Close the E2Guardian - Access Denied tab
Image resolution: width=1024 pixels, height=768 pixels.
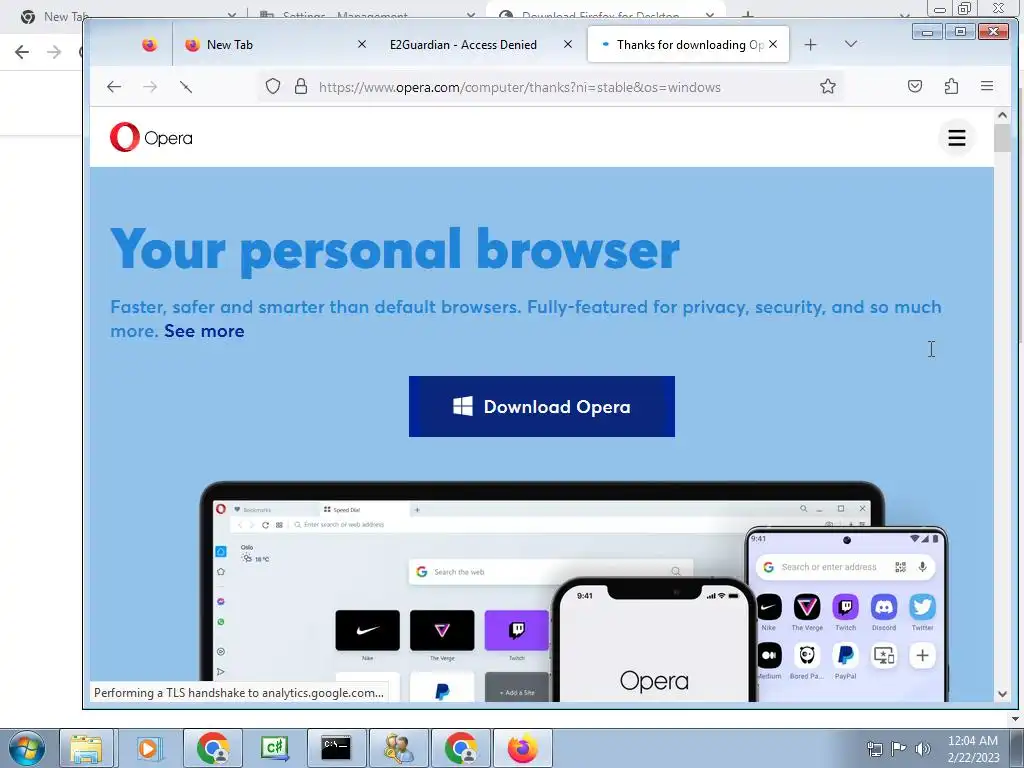568,44
